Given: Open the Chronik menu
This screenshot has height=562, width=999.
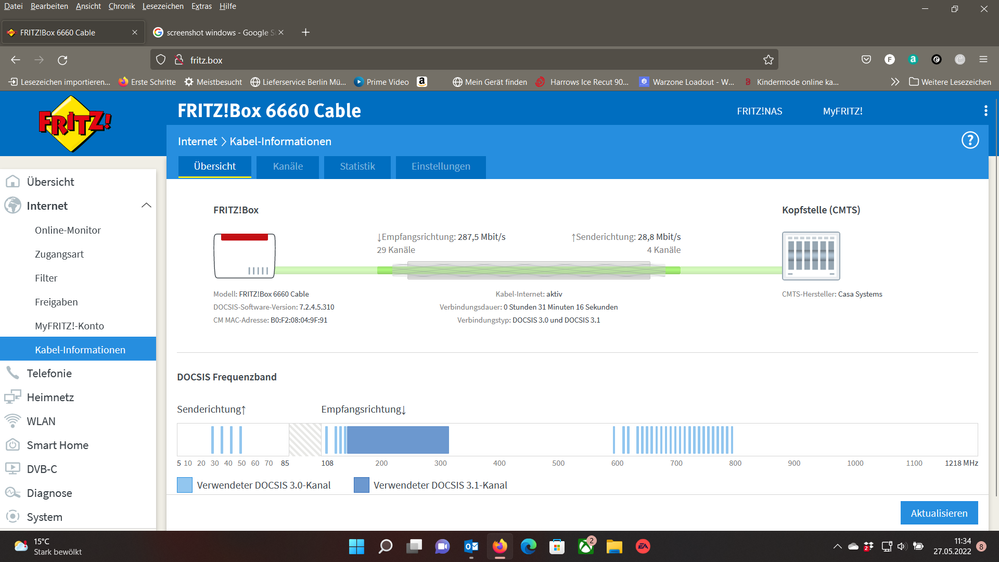Looking at the screenshot, I should (121, 6).
